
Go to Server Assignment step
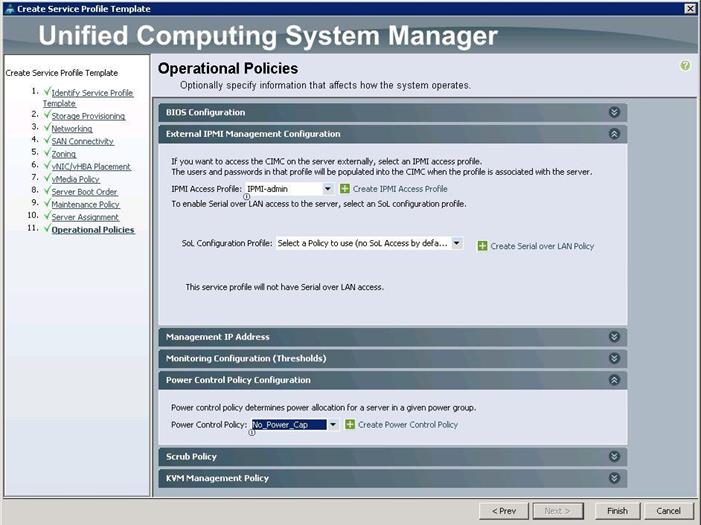point(85,217)
